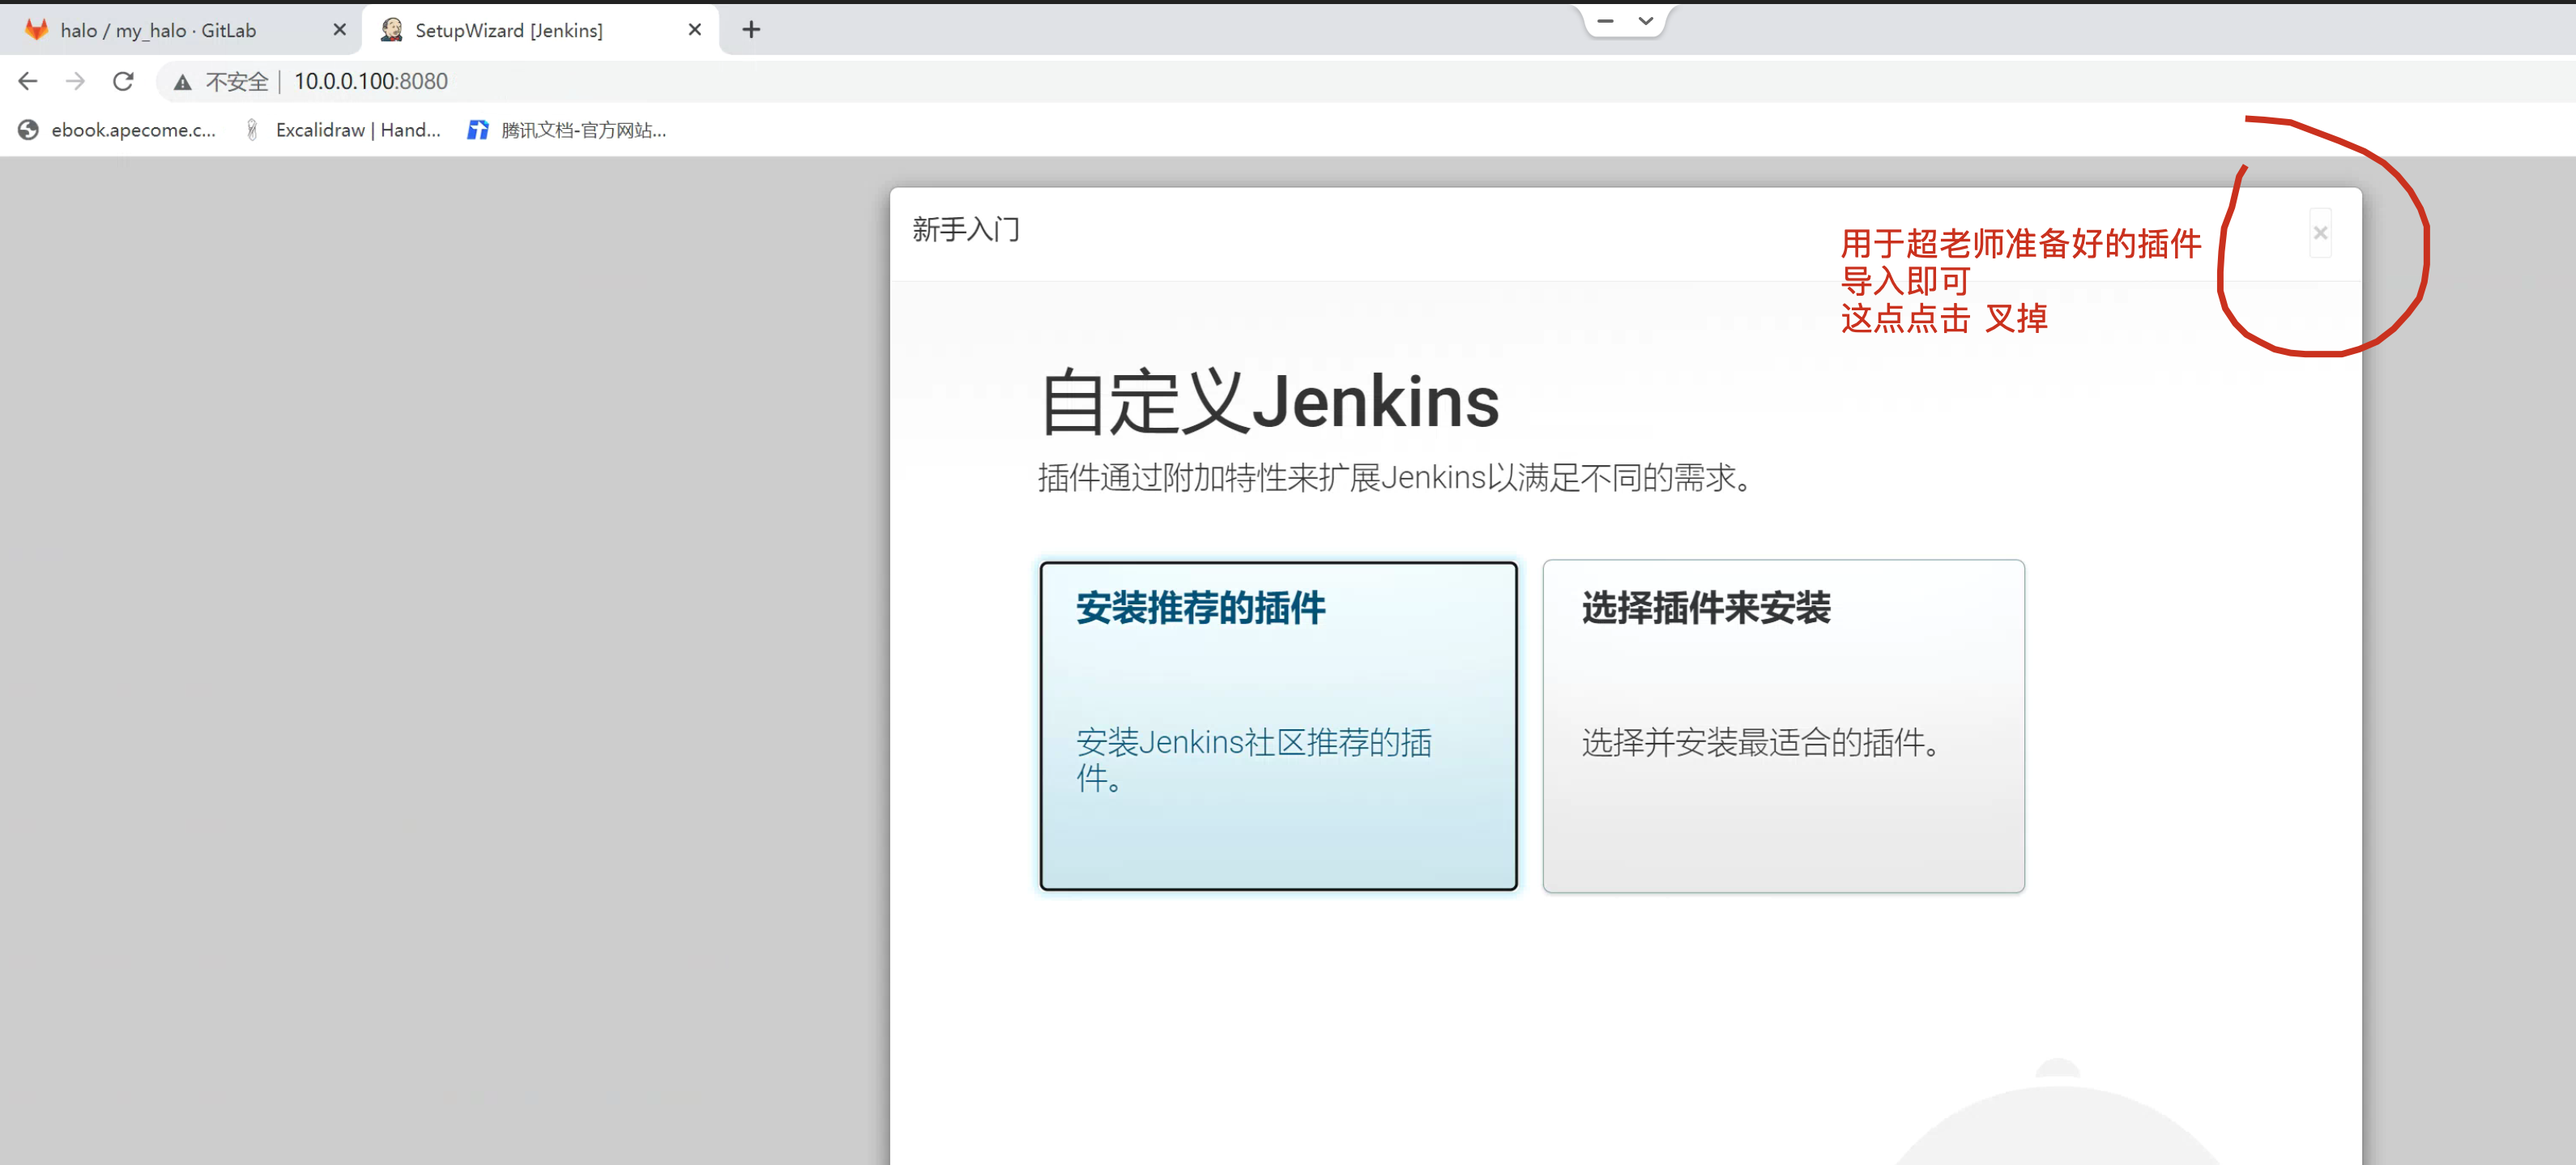The height and width of the screenshot is (1165, 2576).
Task: Select the SetupWizard [Jenkins] tab
Action: pos(508,30)
